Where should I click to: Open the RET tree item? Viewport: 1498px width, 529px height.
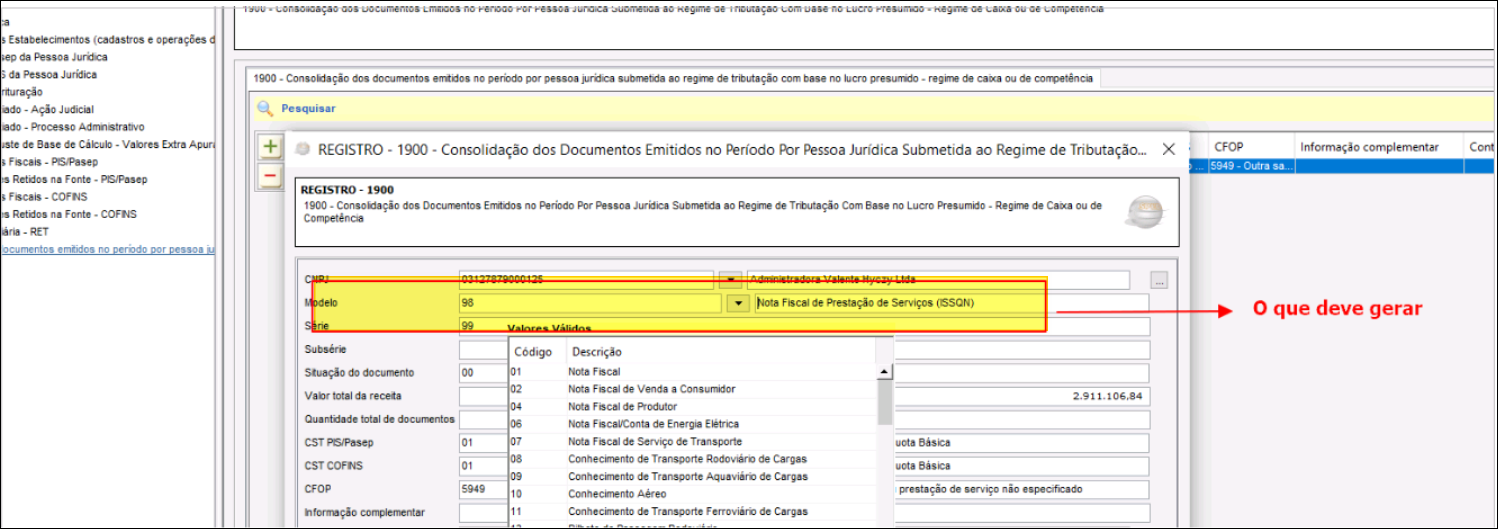point(24,232)
